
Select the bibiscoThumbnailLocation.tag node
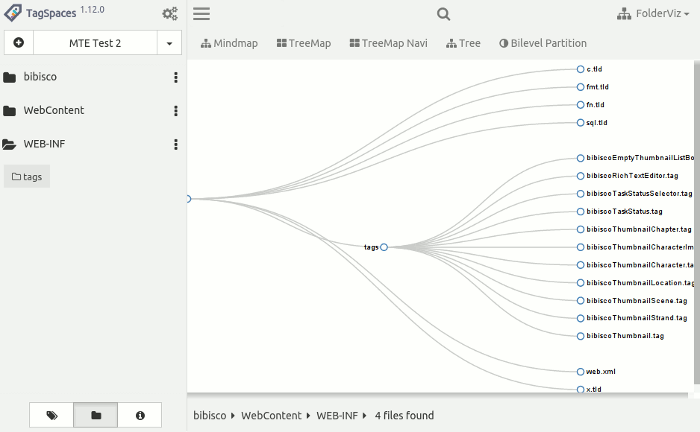click(x=635, y=283)
